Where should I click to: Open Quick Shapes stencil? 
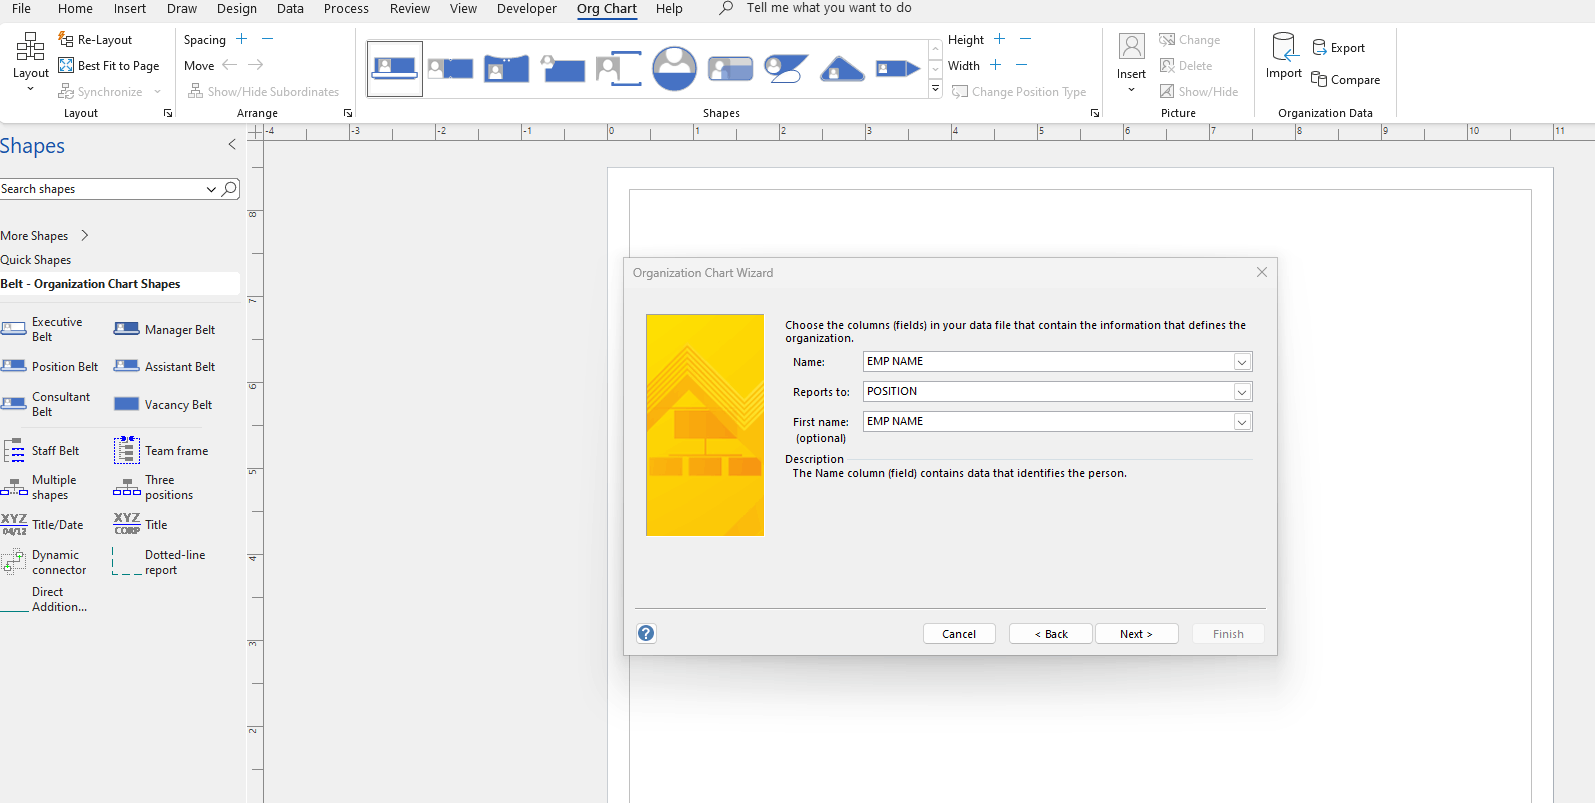point(36,260)
